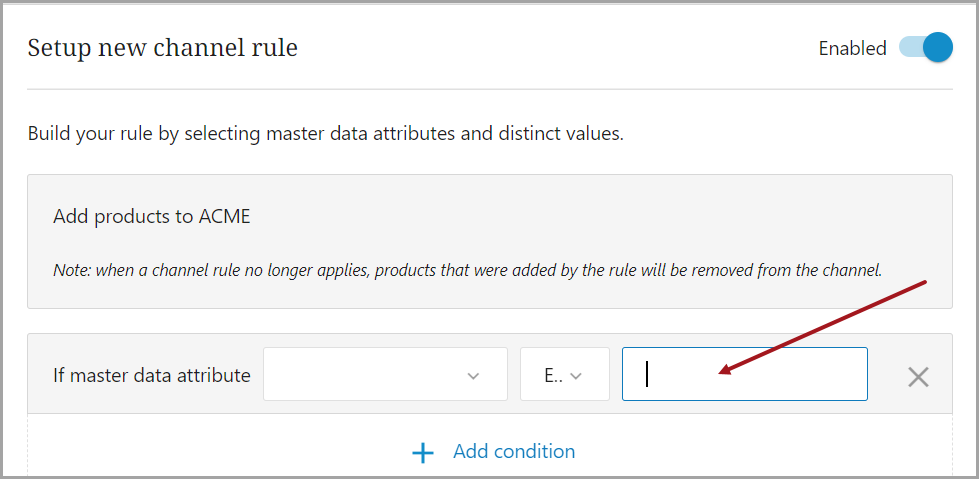Click the "Setup new channel rule" heading
This screenshot has height=479, width=979.
(x=162, y=47)
